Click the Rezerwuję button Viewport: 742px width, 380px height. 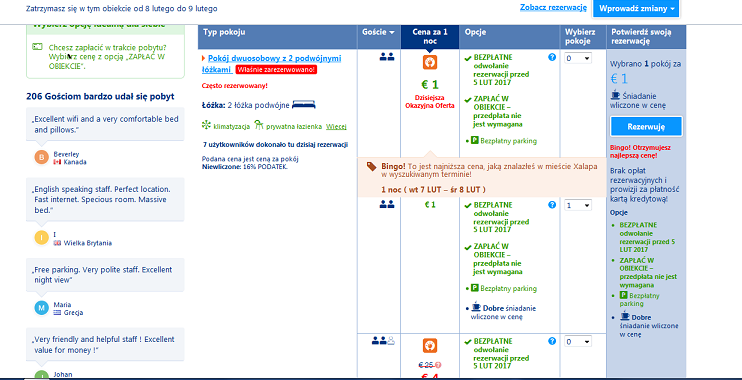pyautogui.click(x=646, y=127)
